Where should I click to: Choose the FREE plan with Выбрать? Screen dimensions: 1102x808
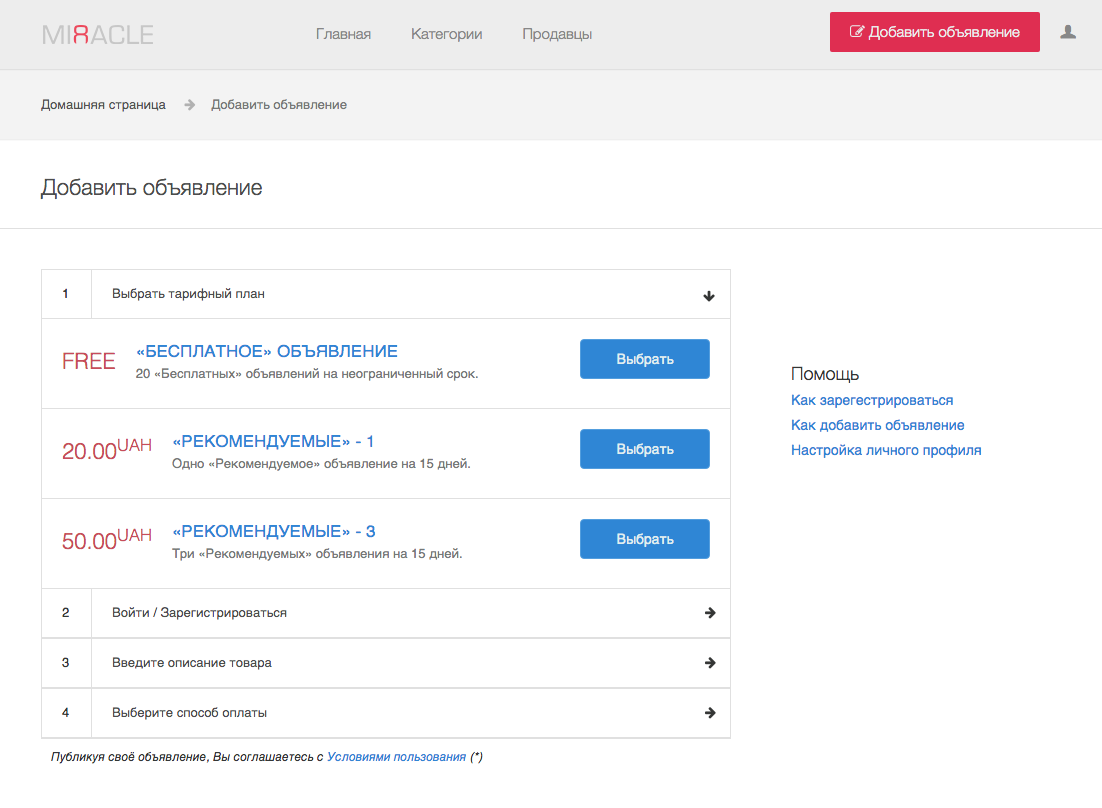(x=645, y=359)
